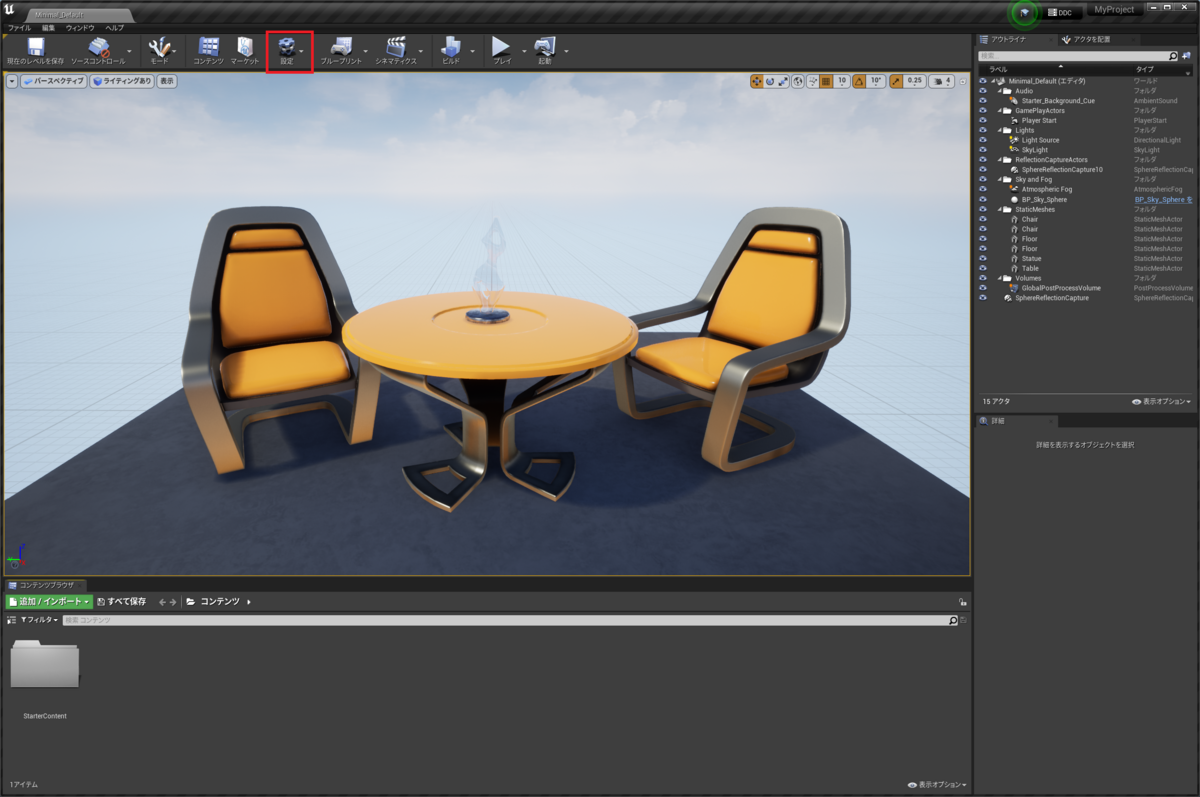Open the Content Browser via the toolbar icon

[206, 47]
